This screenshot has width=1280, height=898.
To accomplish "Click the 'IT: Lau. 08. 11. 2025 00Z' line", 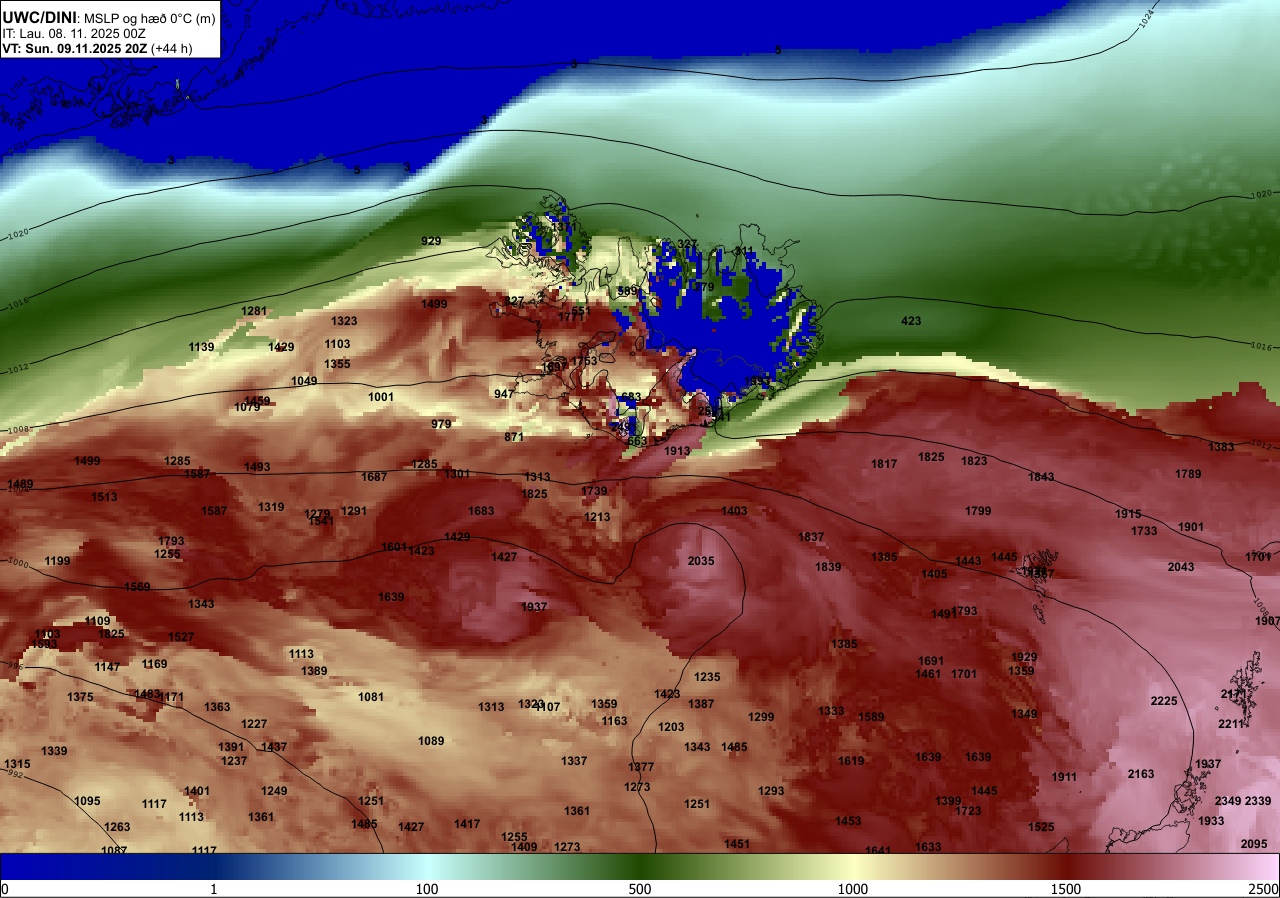I will pos(75,33).
